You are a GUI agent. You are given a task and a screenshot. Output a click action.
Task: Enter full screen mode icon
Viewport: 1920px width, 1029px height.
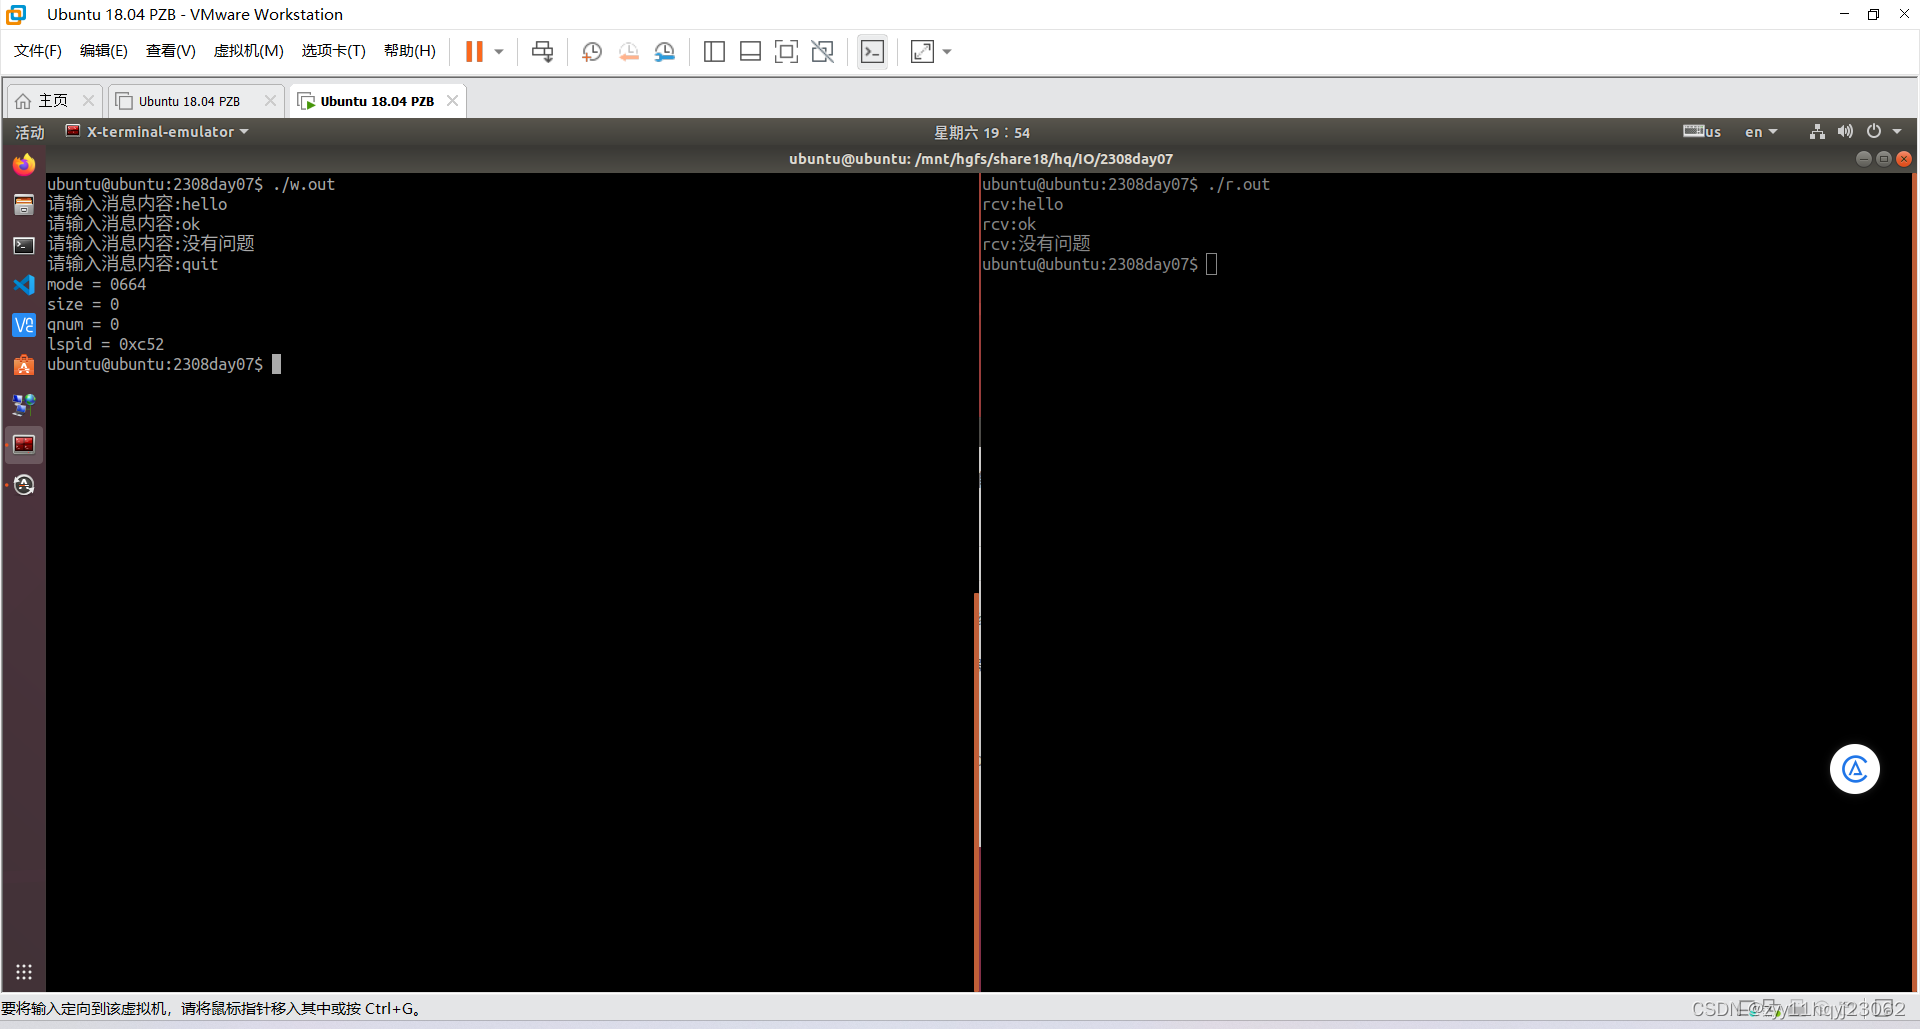click(786, 52)
